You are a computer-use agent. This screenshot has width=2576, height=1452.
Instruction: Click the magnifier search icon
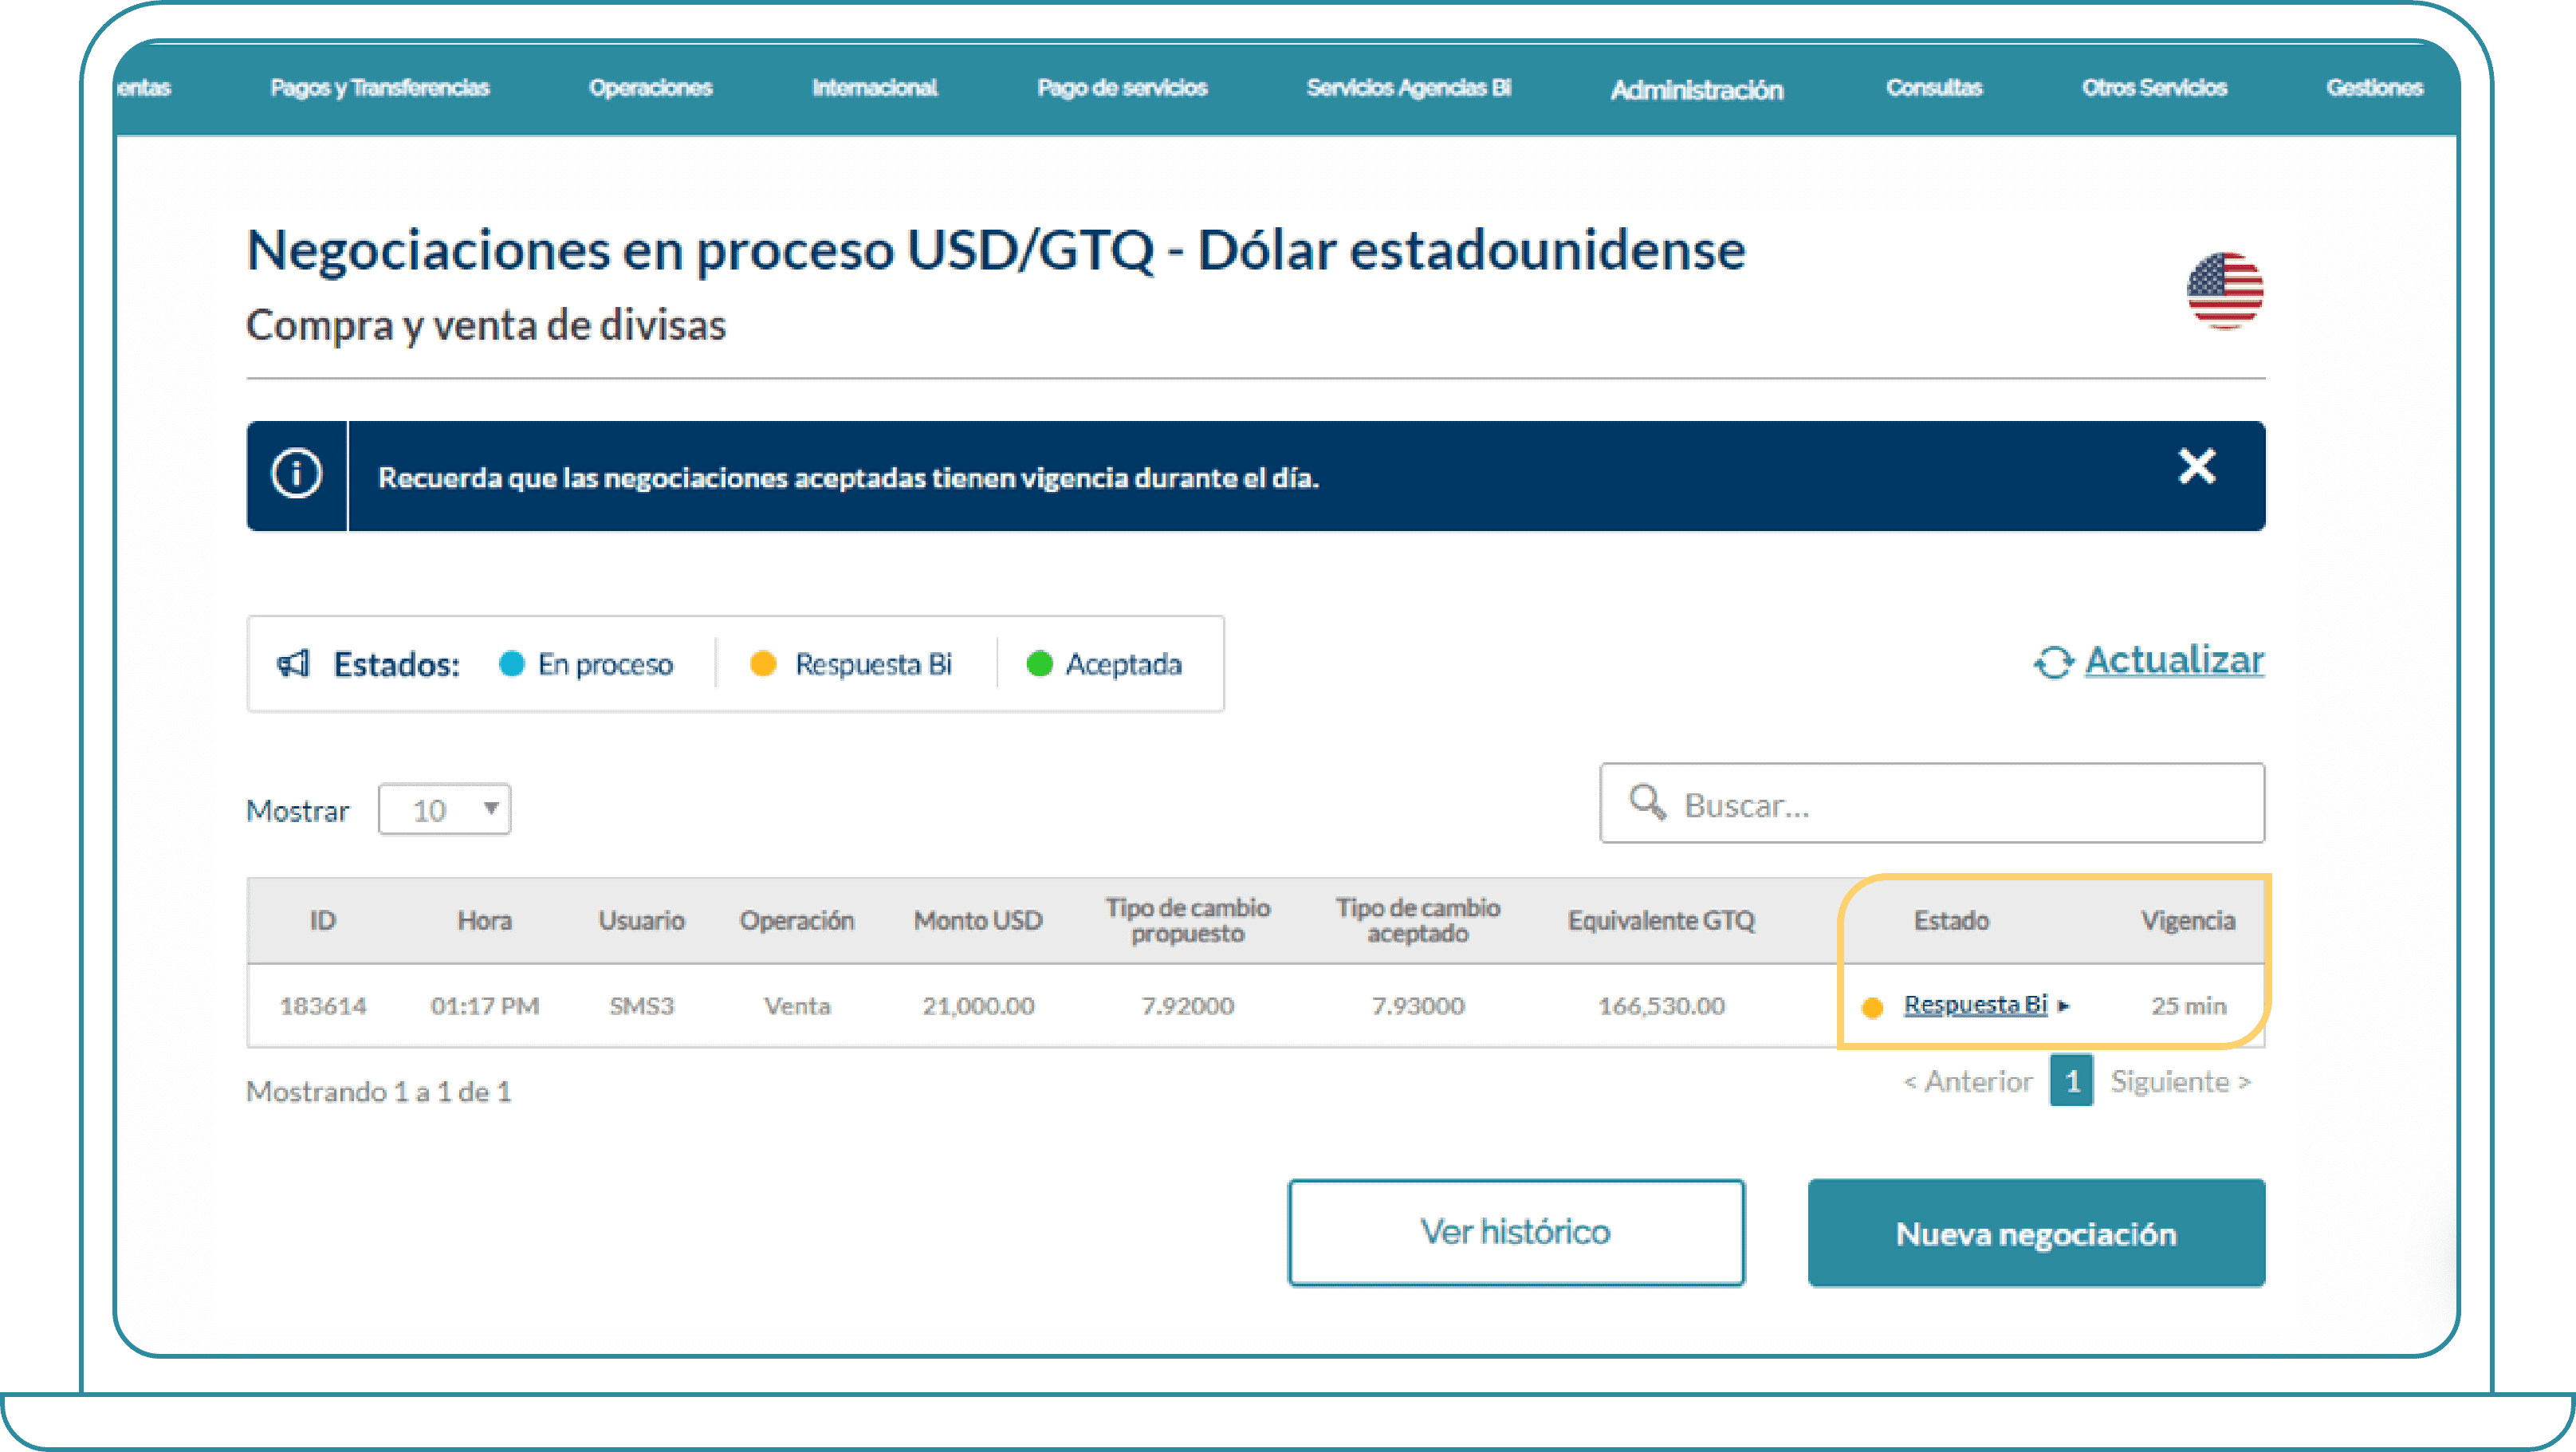point(1647,802)
